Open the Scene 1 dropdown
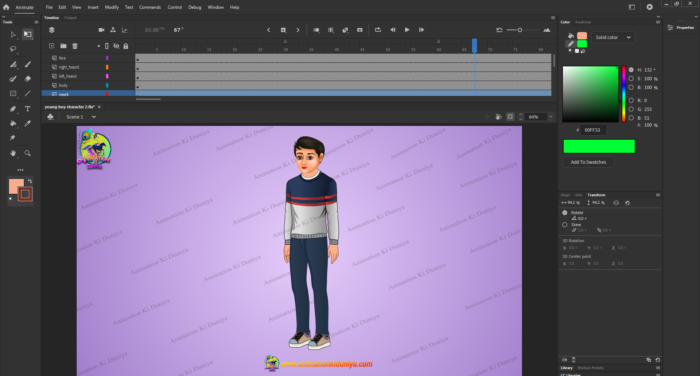 (x=81, y=117)
